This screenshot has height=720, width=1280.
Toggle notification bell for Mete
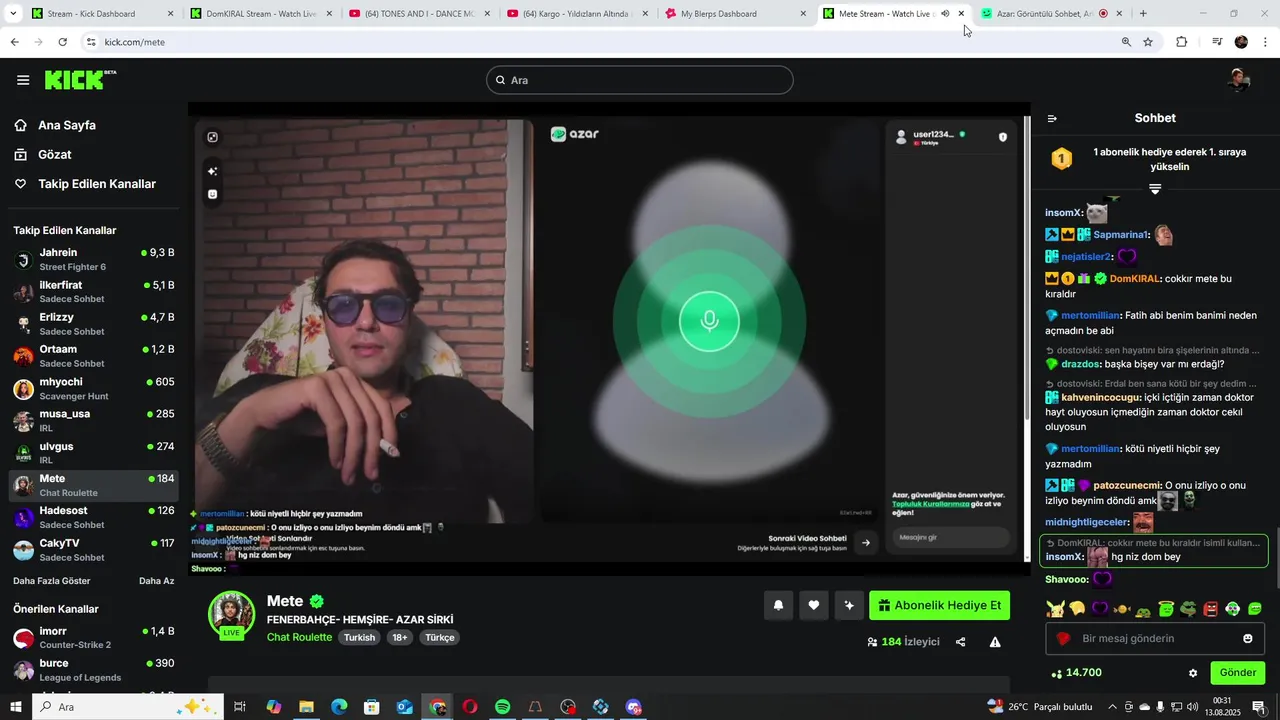click(778, 605)
